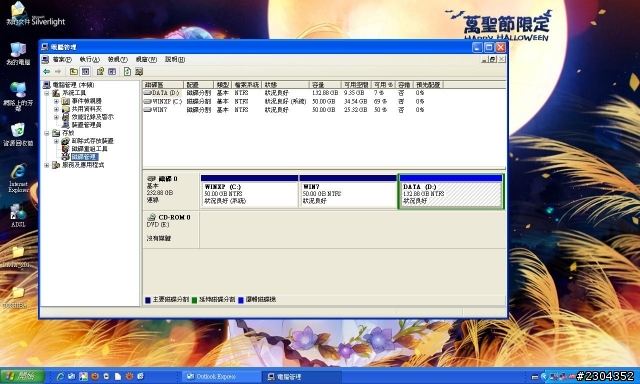Select 磁碟管理 Disk Management in the tree

[84, 157]
